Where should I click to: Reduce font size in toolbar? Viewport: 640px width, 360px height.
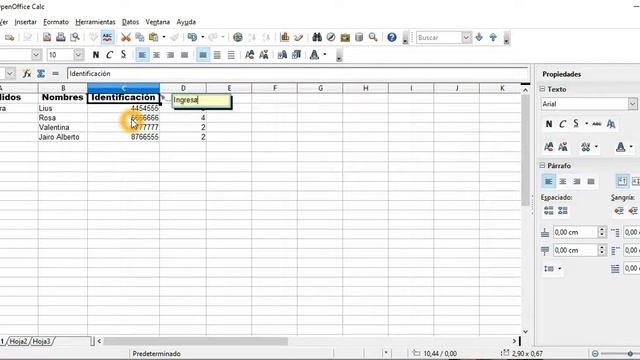pyautogui.click(x=264, y=55)
